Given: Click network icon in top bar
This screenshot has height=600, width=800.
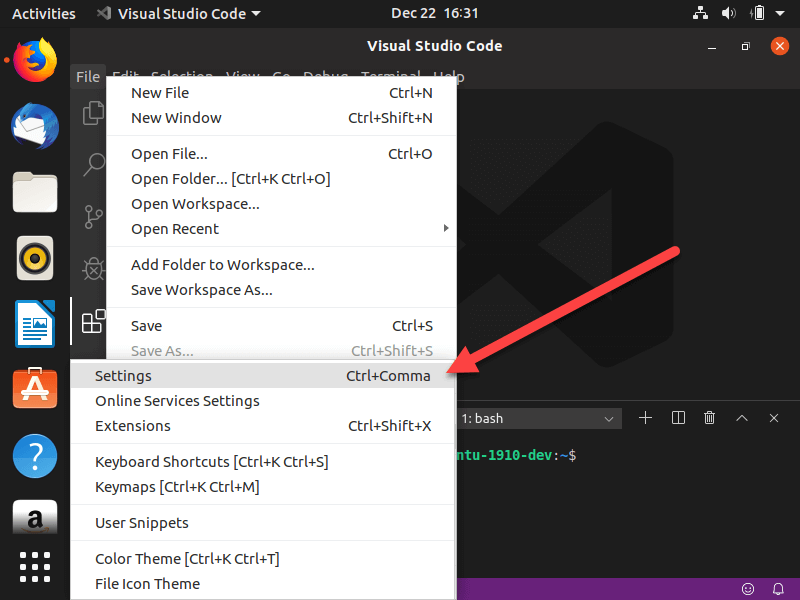Looking at the screenshot, I should pos(700,13).
